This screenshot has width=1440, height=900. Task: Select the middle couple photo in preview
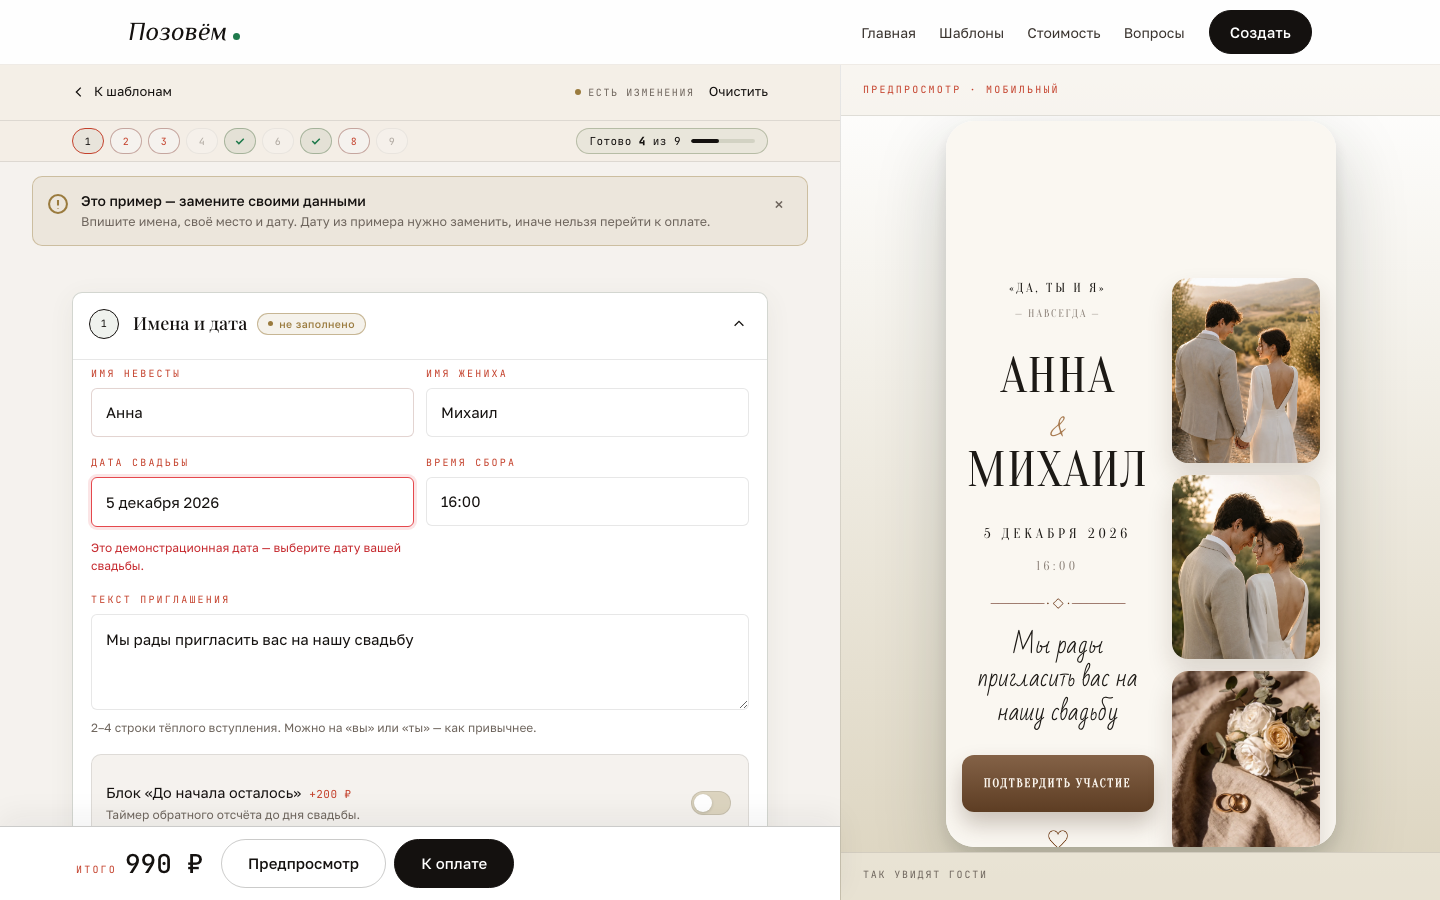pyautogui.click(x=1246, y=567)
